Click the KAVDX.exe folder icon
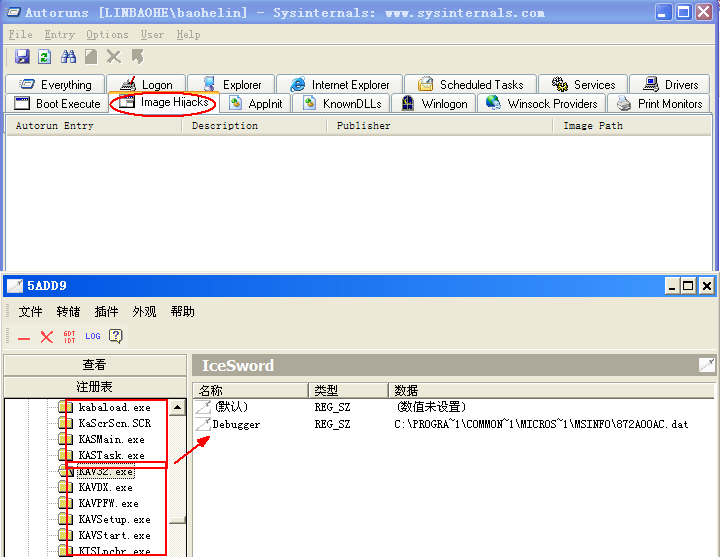720x557 pixels. (66, 487)
